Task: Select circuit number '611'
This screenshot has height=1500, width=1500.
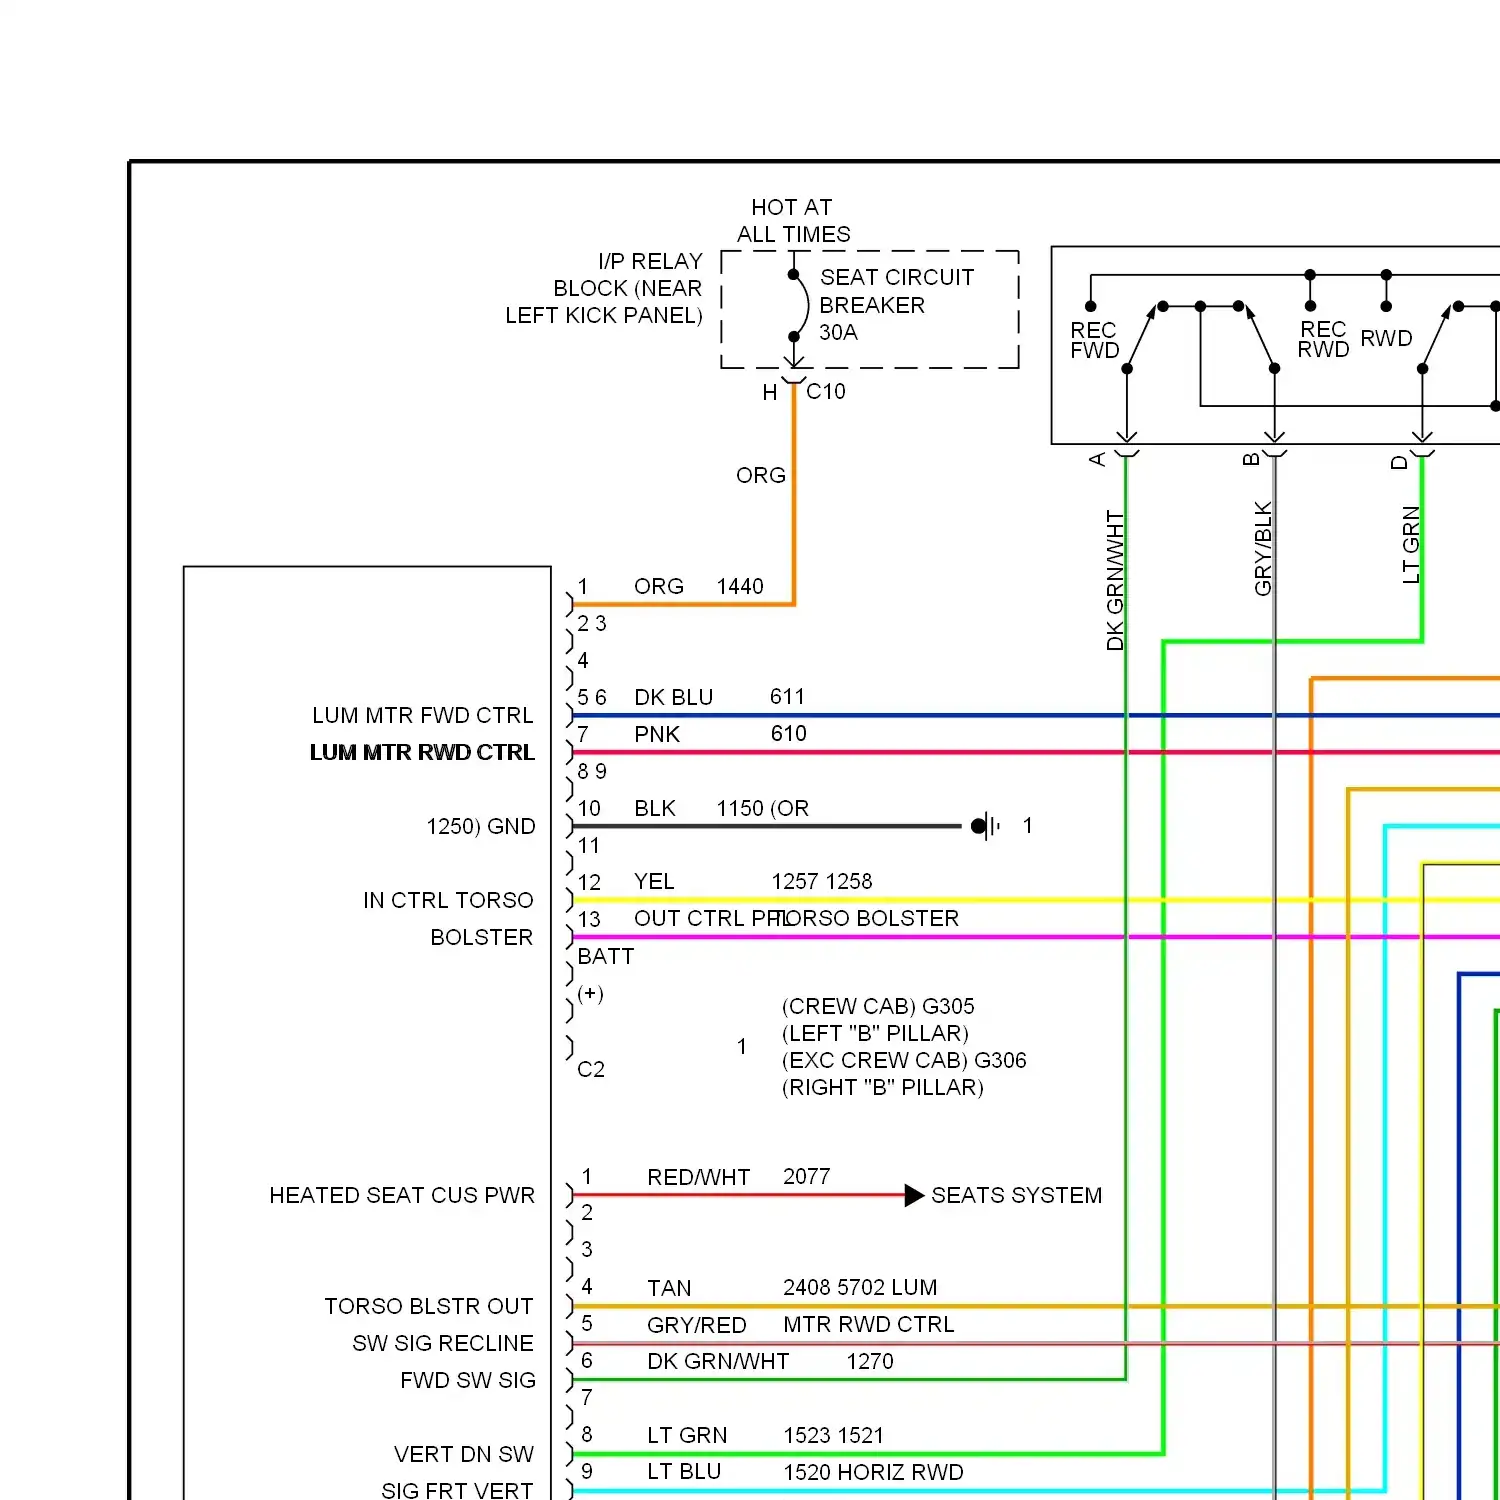Action: pos(788,697)
